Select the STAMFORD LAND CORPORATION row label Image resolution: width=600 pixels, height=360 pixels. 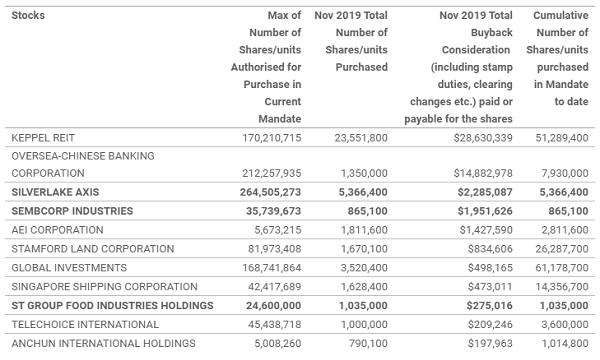coord(93,249)
